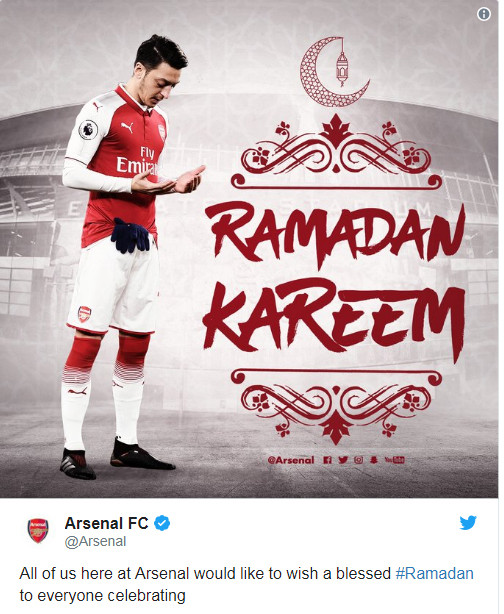Click the red Instagram icon in graphic
This screenshot has width=504, height=614.
[358, 460]
